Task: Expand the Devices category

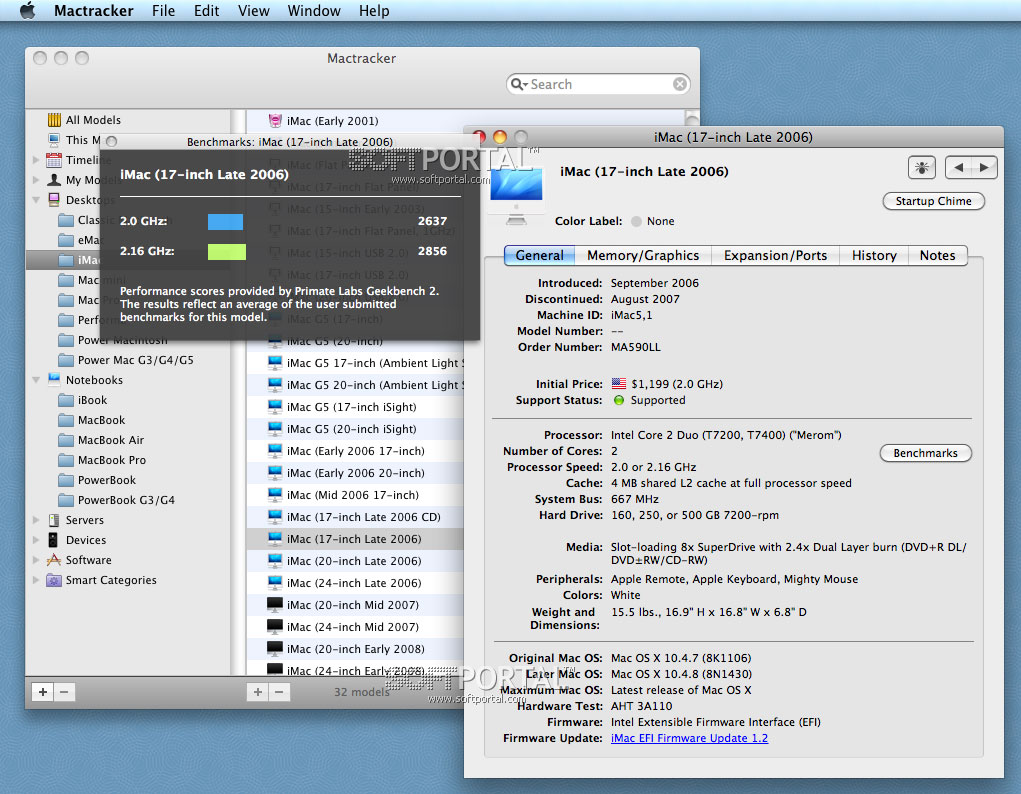Action: coord(36,540)
